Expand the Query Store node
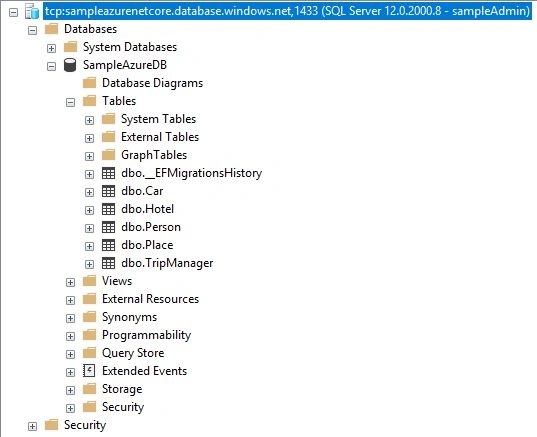537x437 pixels. (x=71, y=354)
